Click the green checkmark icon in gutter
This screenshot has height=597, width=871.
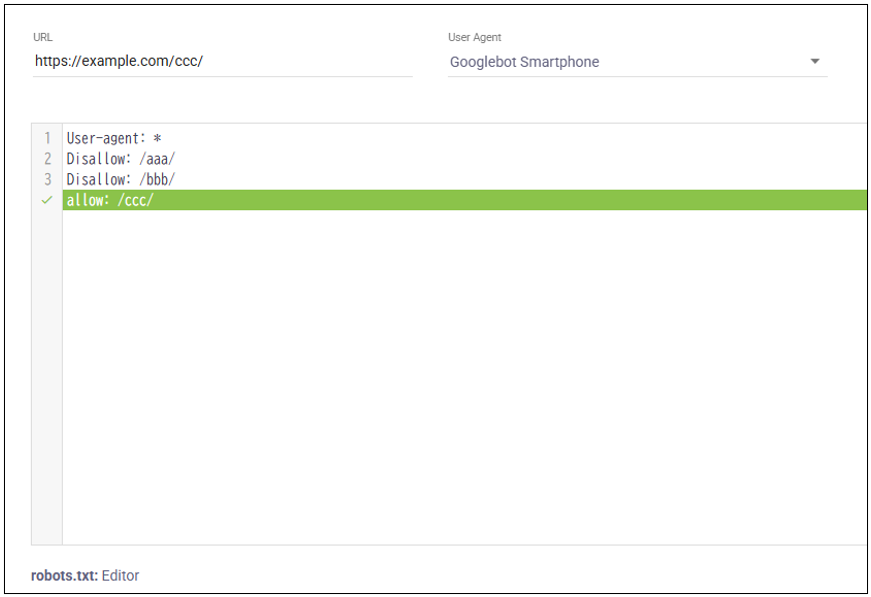click(47, 200)
